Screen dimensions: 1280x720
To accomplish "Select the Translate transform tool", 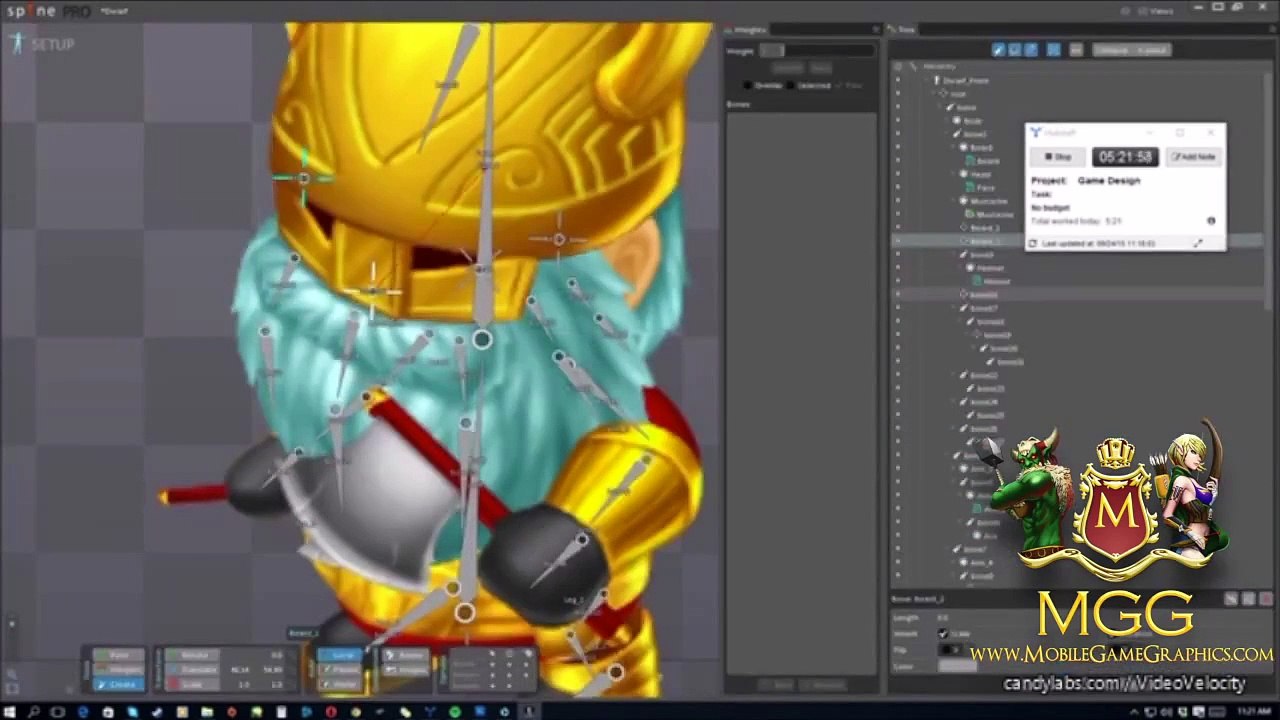I will coord(191,669).
